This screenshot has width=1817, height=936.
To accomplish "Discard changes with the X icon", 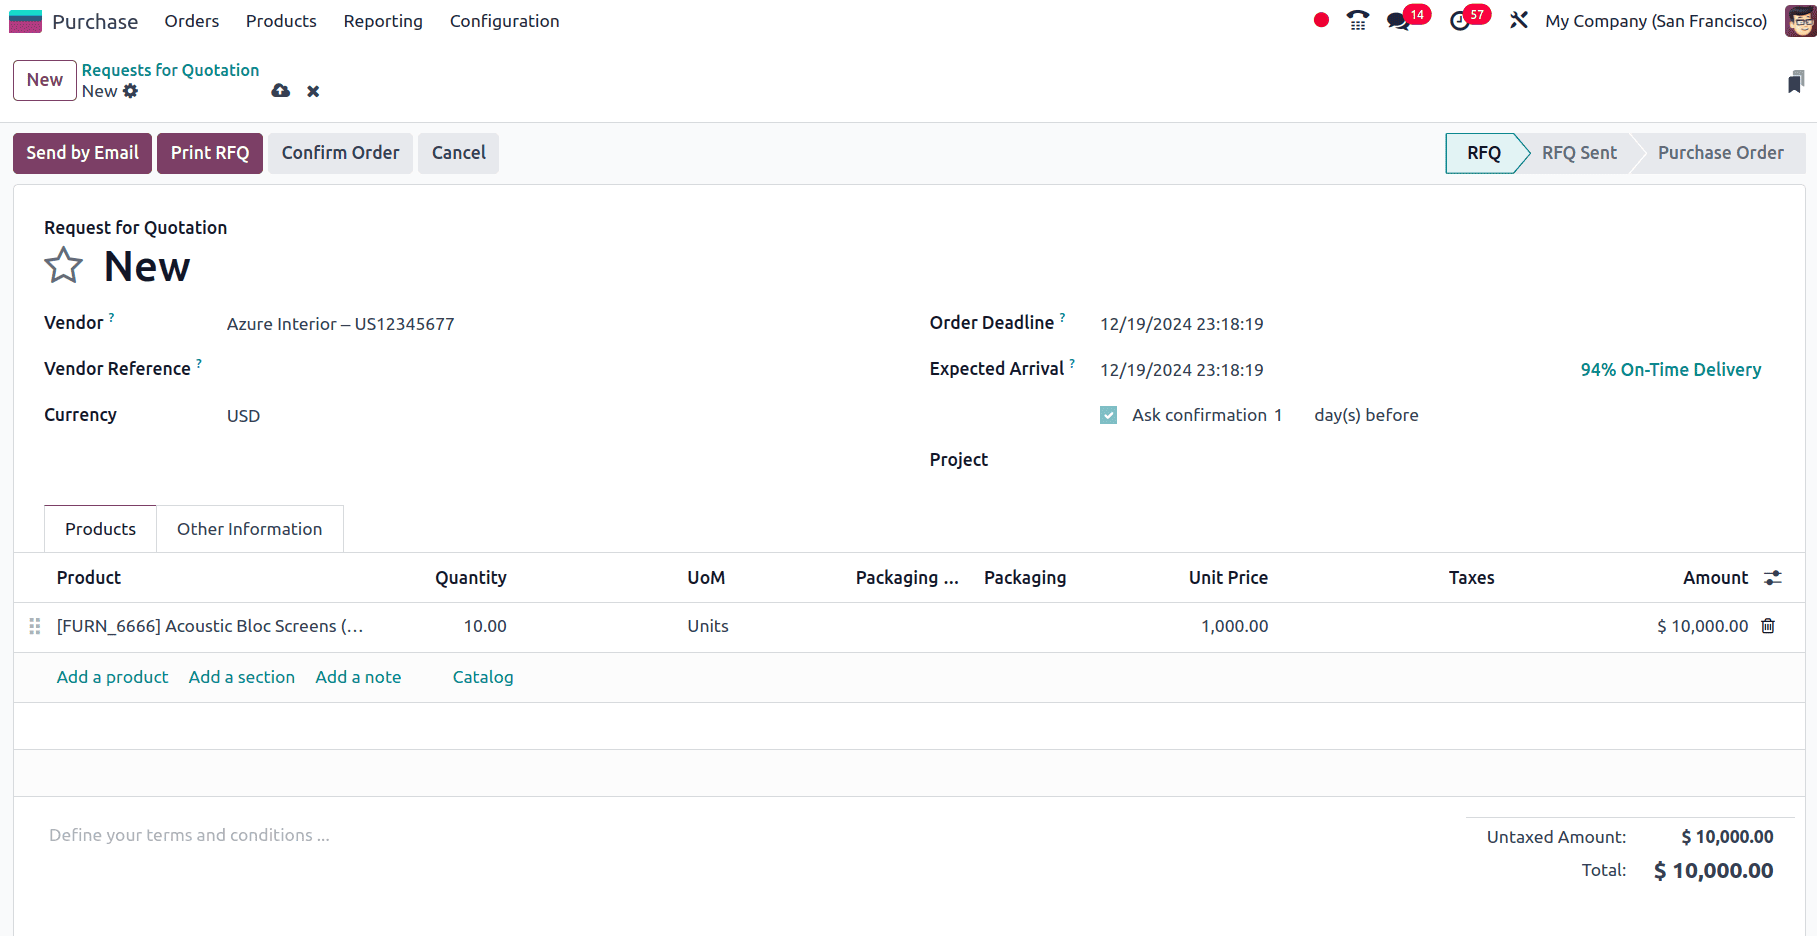I will click(313, 91).
